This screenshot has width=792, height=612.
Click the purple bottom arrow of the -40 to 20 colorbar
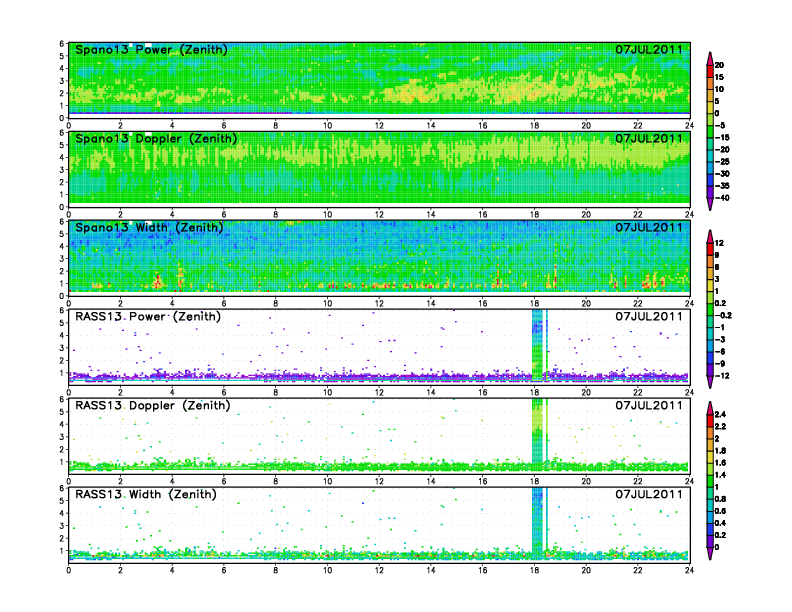click(710, 204)
